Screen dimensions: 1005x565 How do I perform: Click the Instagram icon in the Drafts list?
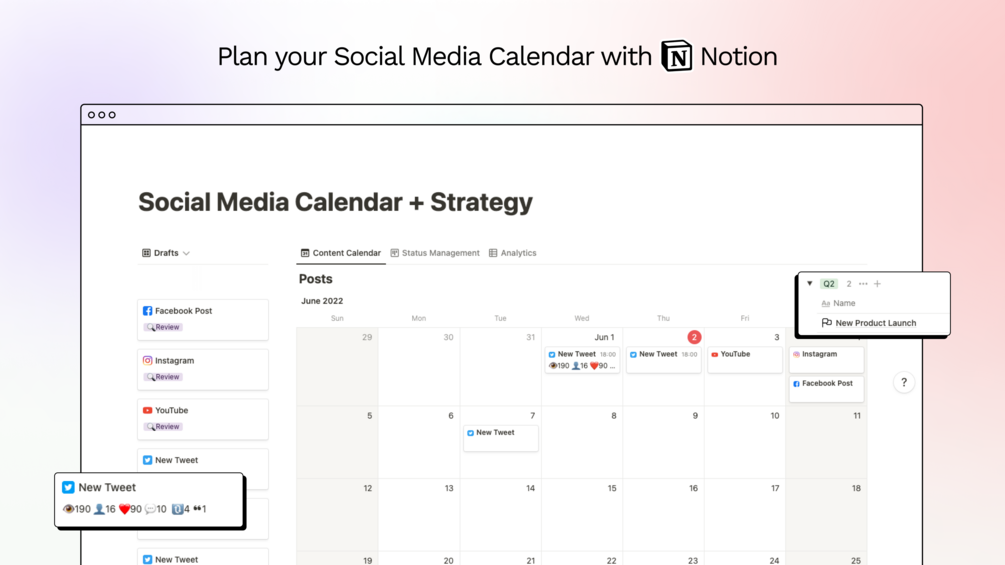click(147, 361)
